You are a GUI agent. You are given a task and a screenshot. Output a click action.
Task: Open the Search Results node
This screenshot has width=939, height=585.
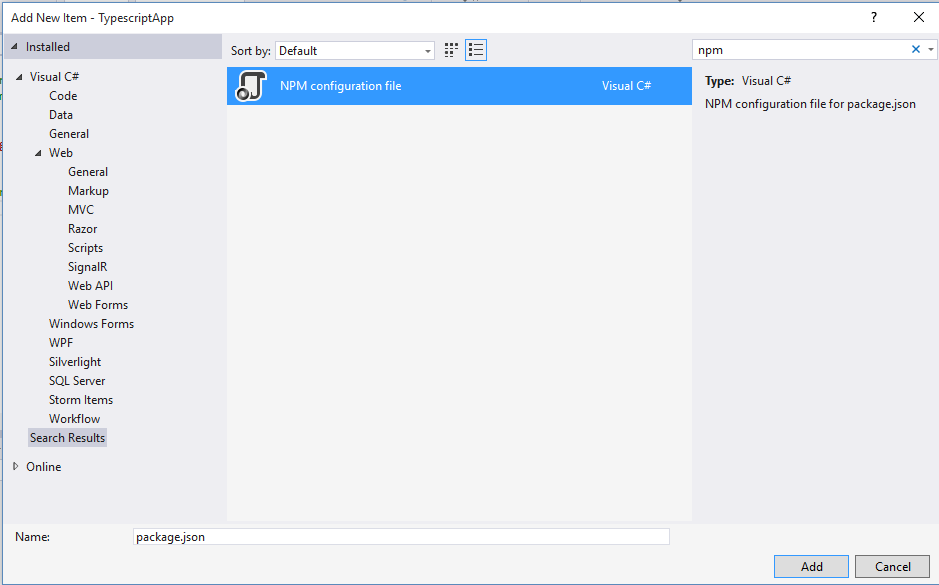coord(67,438)
